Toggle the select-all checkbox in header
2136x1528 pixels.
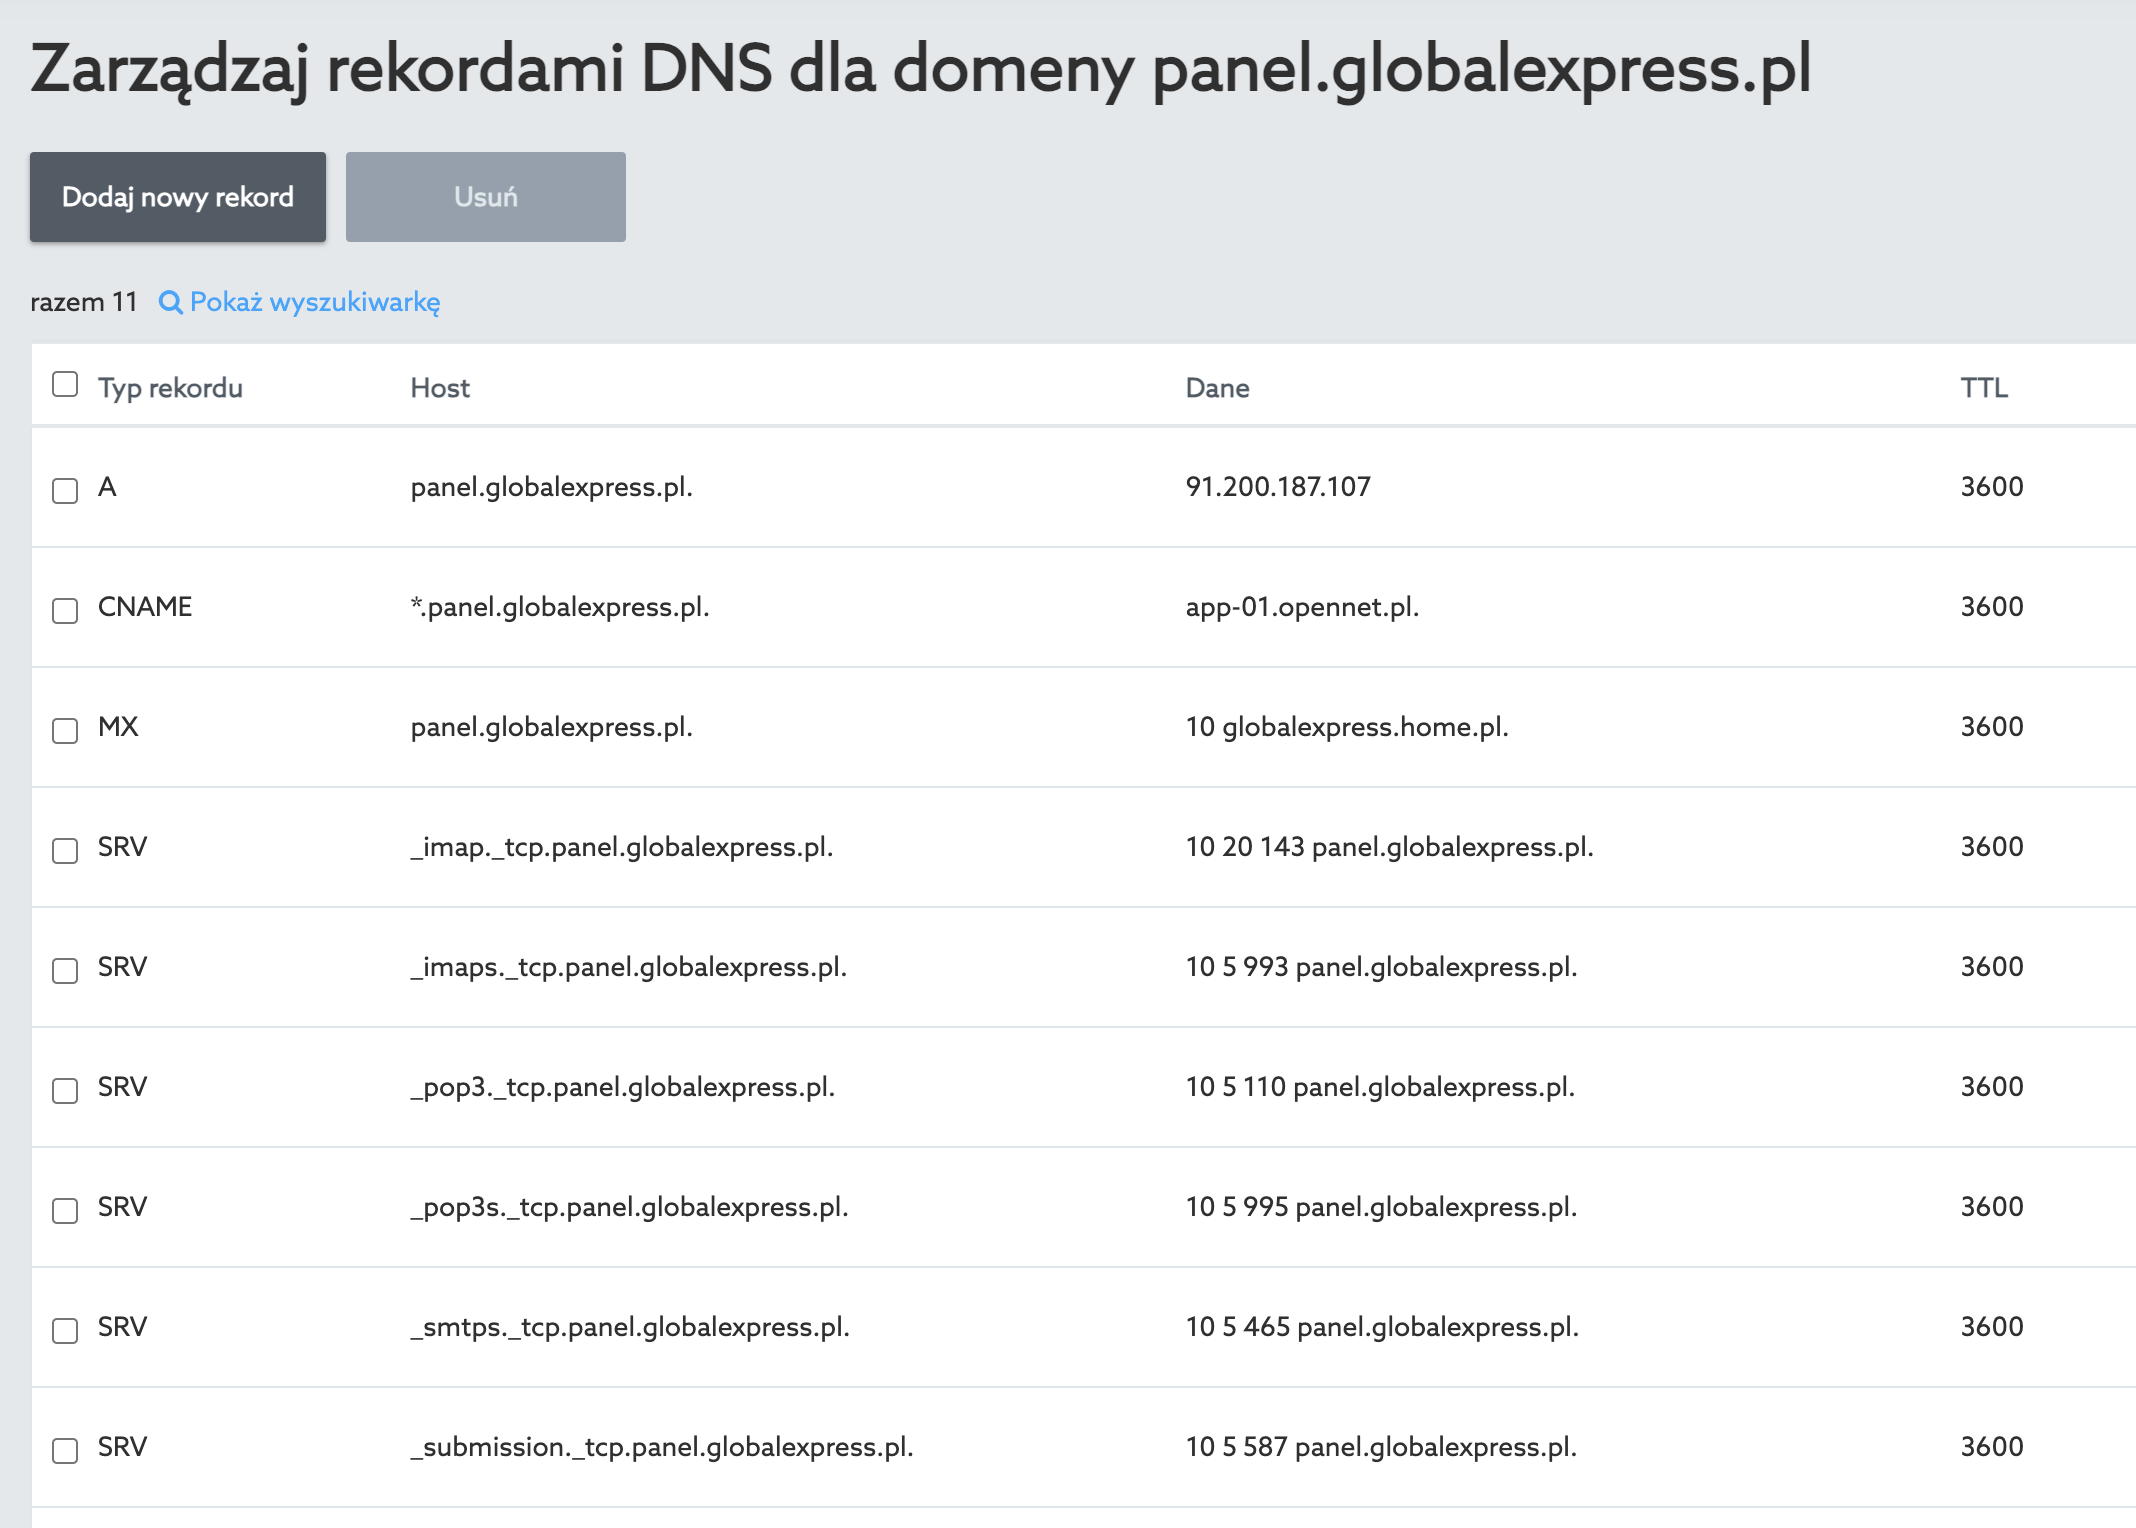pyautogui.click(x=65, y=384)
